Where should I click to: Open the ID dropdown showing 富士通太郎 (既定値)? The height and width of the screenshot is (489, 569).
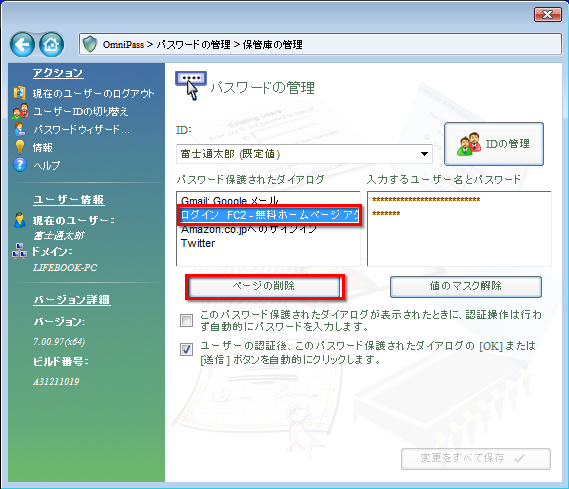tap(304, 154)
